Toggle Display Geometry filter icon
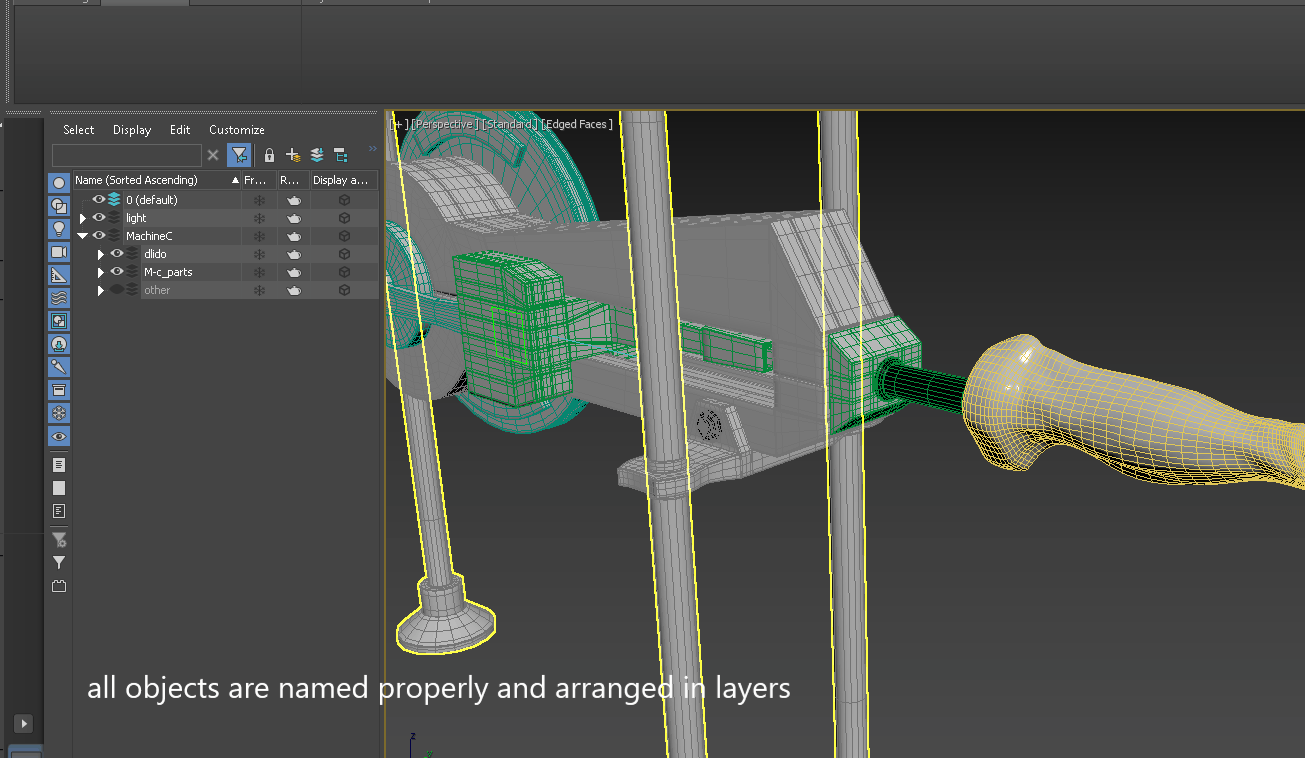 pyautogui.click(x=59, y=183)
